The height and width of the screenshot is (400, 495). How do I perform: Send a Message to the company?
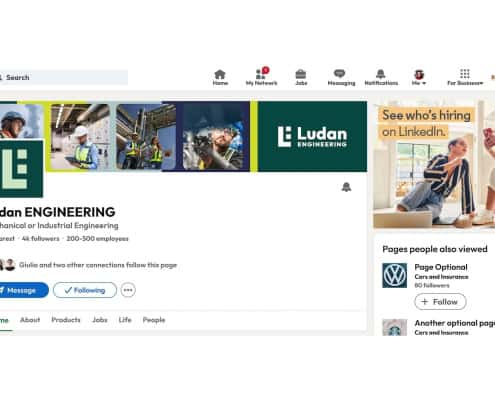23,290
